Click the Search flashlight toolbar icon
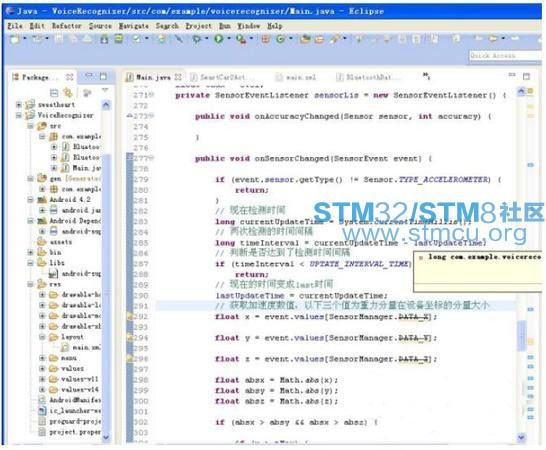Screen dimensions: 546x450 335,39
